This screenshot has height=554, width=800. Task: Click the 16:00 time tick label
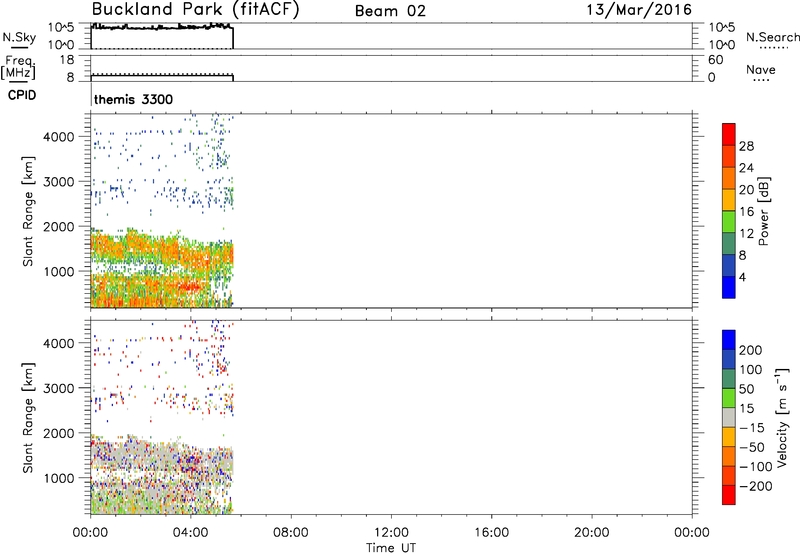tap(491, 533)
